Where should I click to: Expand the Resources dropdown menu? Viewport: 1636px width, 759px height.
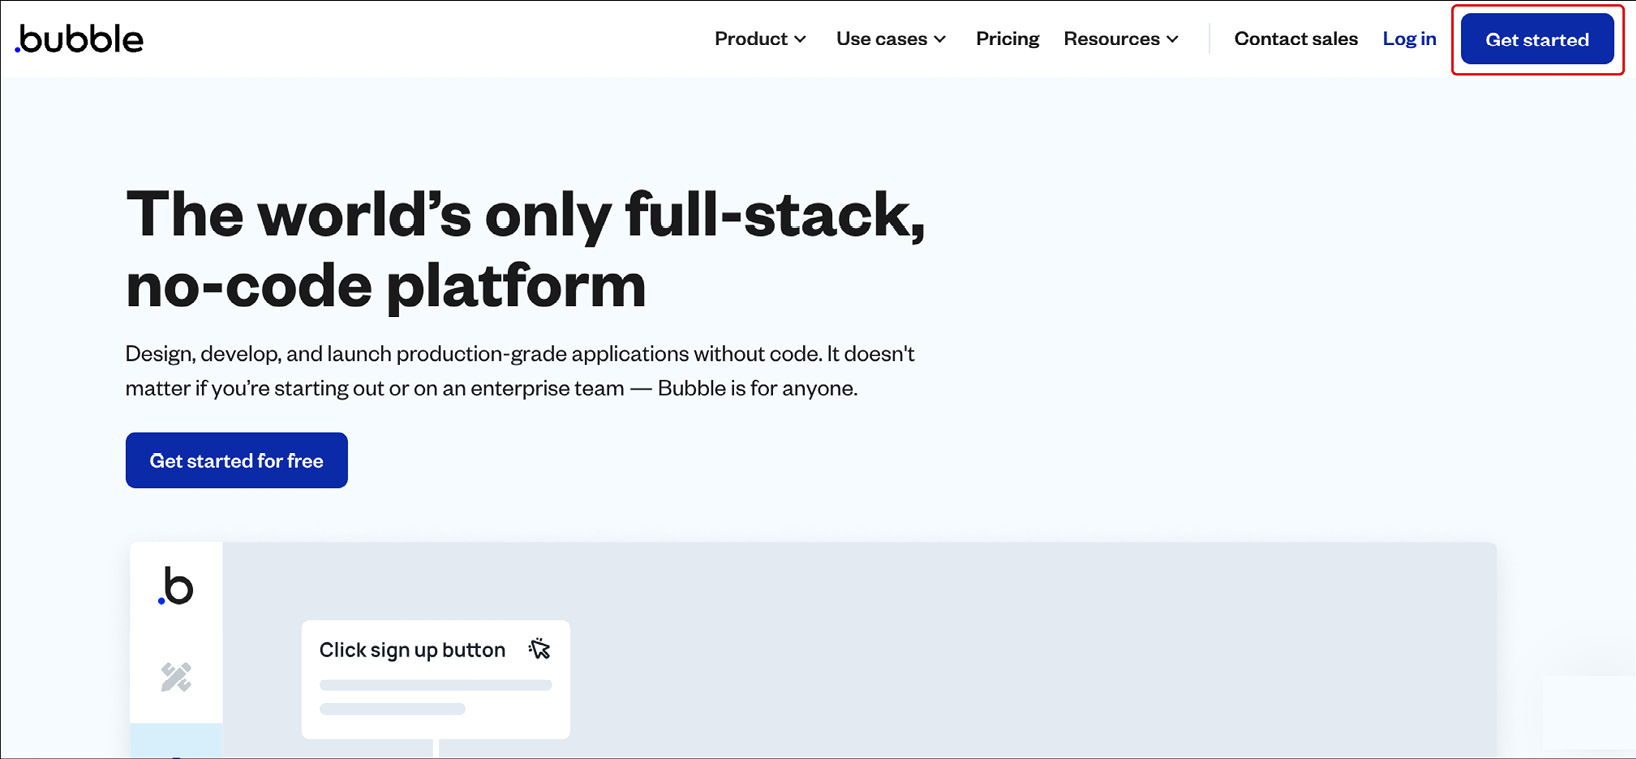pos(1121,39)
